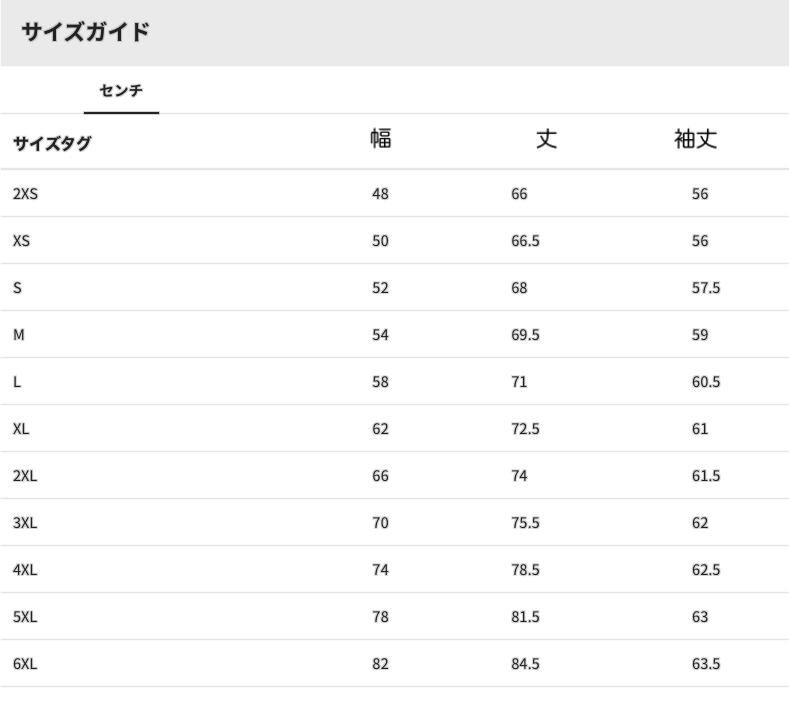Click the width value 54 for M

point(380,335)
